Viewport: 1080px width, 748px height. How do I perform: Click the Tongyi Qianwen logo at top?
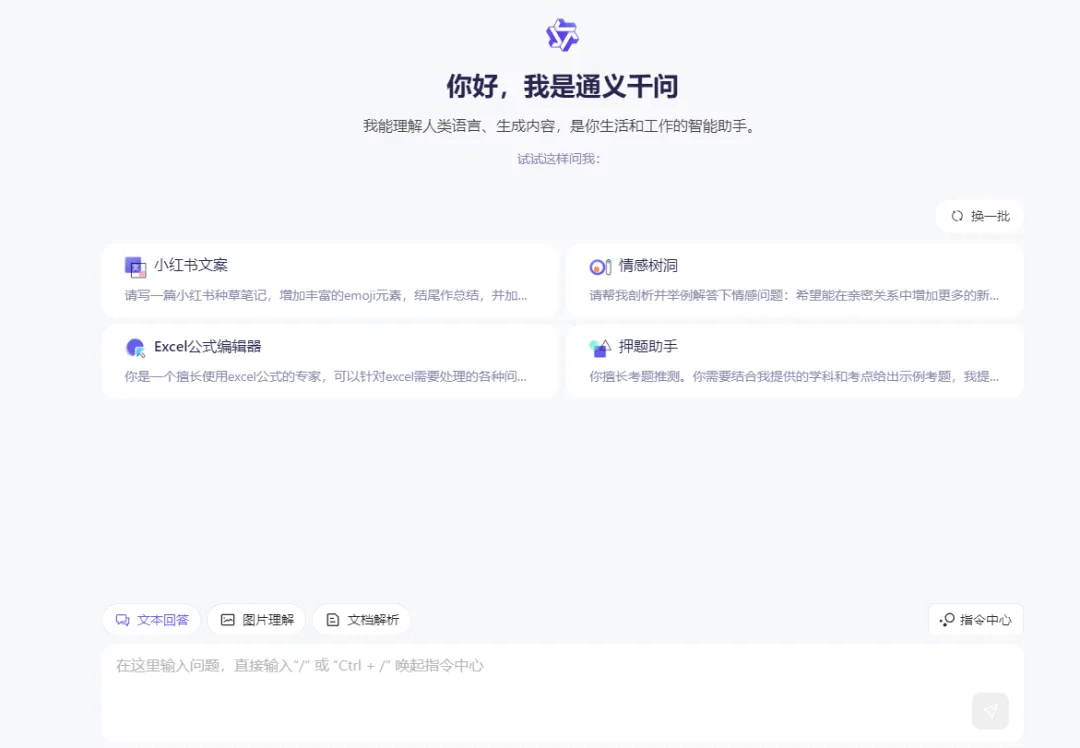coord(562,34)
